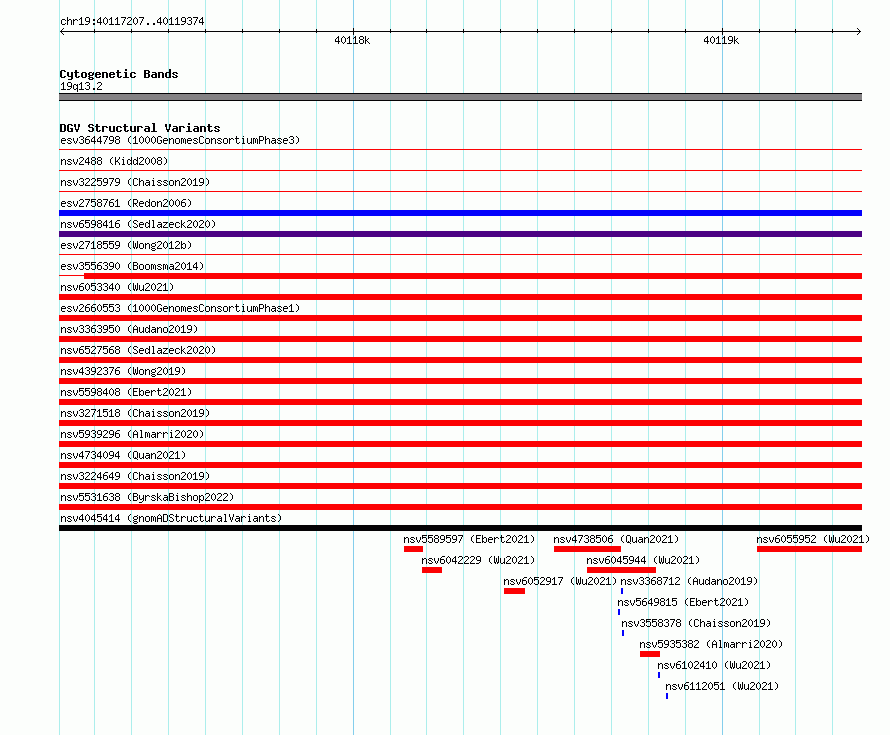The height and width of the screenshot is (735, 890).
Task: Select esv3556390 (Boomsma2014) variant label
Action: [132, 266]
